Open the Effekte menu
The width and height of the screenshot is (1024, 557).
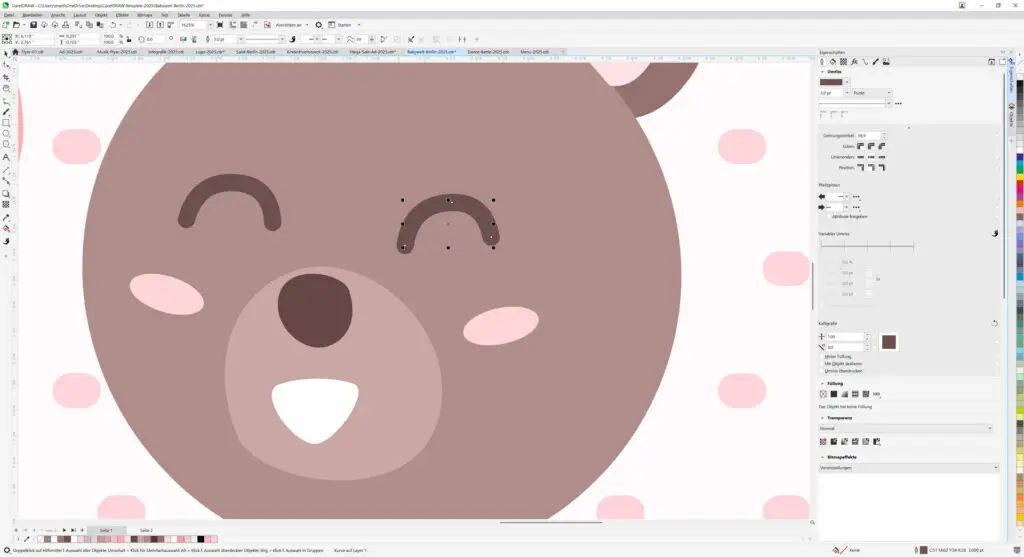pos(122,14)
